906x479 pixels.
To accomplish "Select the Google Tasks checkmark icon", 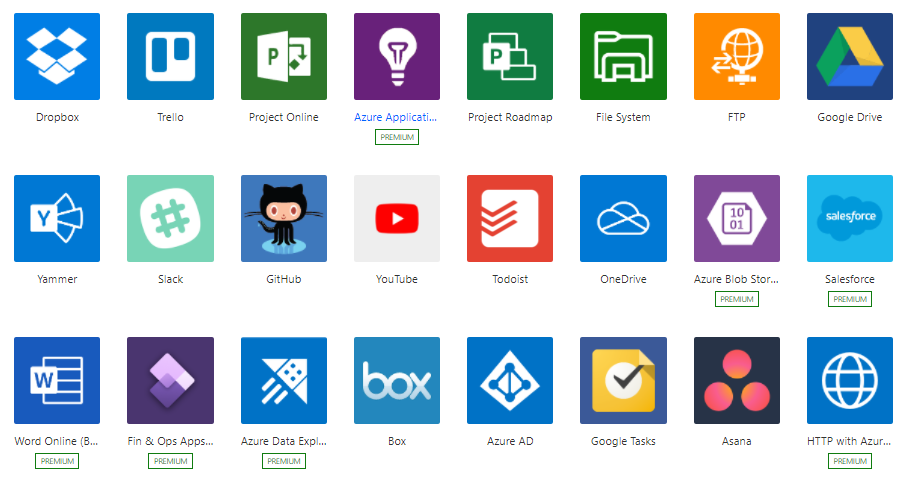I will 623,380.
